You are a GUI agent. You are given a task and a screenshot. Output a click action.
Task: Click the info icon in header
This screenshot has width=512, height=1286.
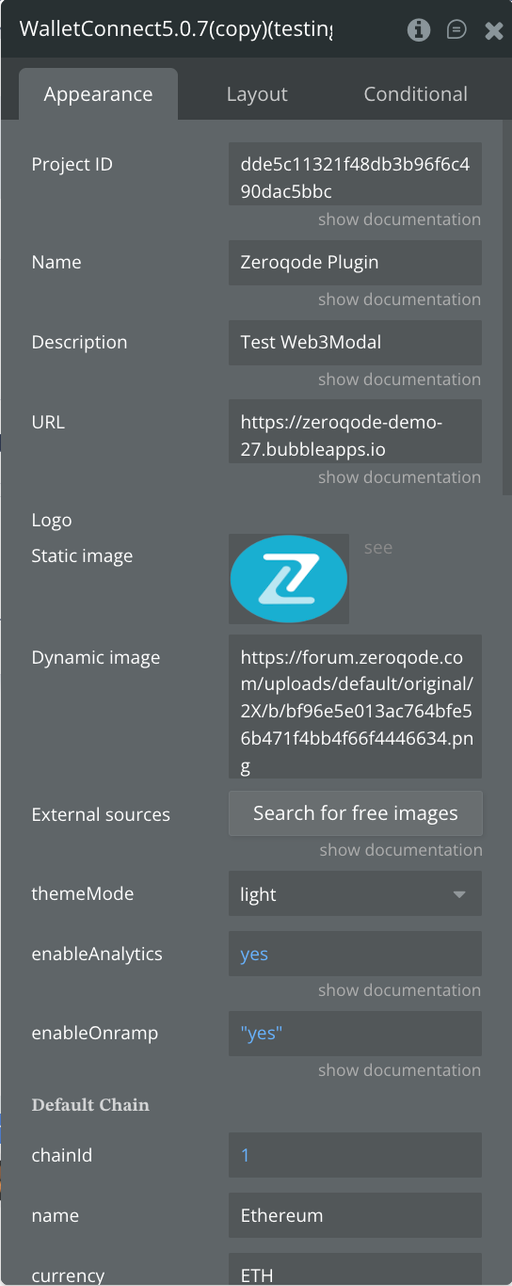pyautogui.click(x=420, y=30)
